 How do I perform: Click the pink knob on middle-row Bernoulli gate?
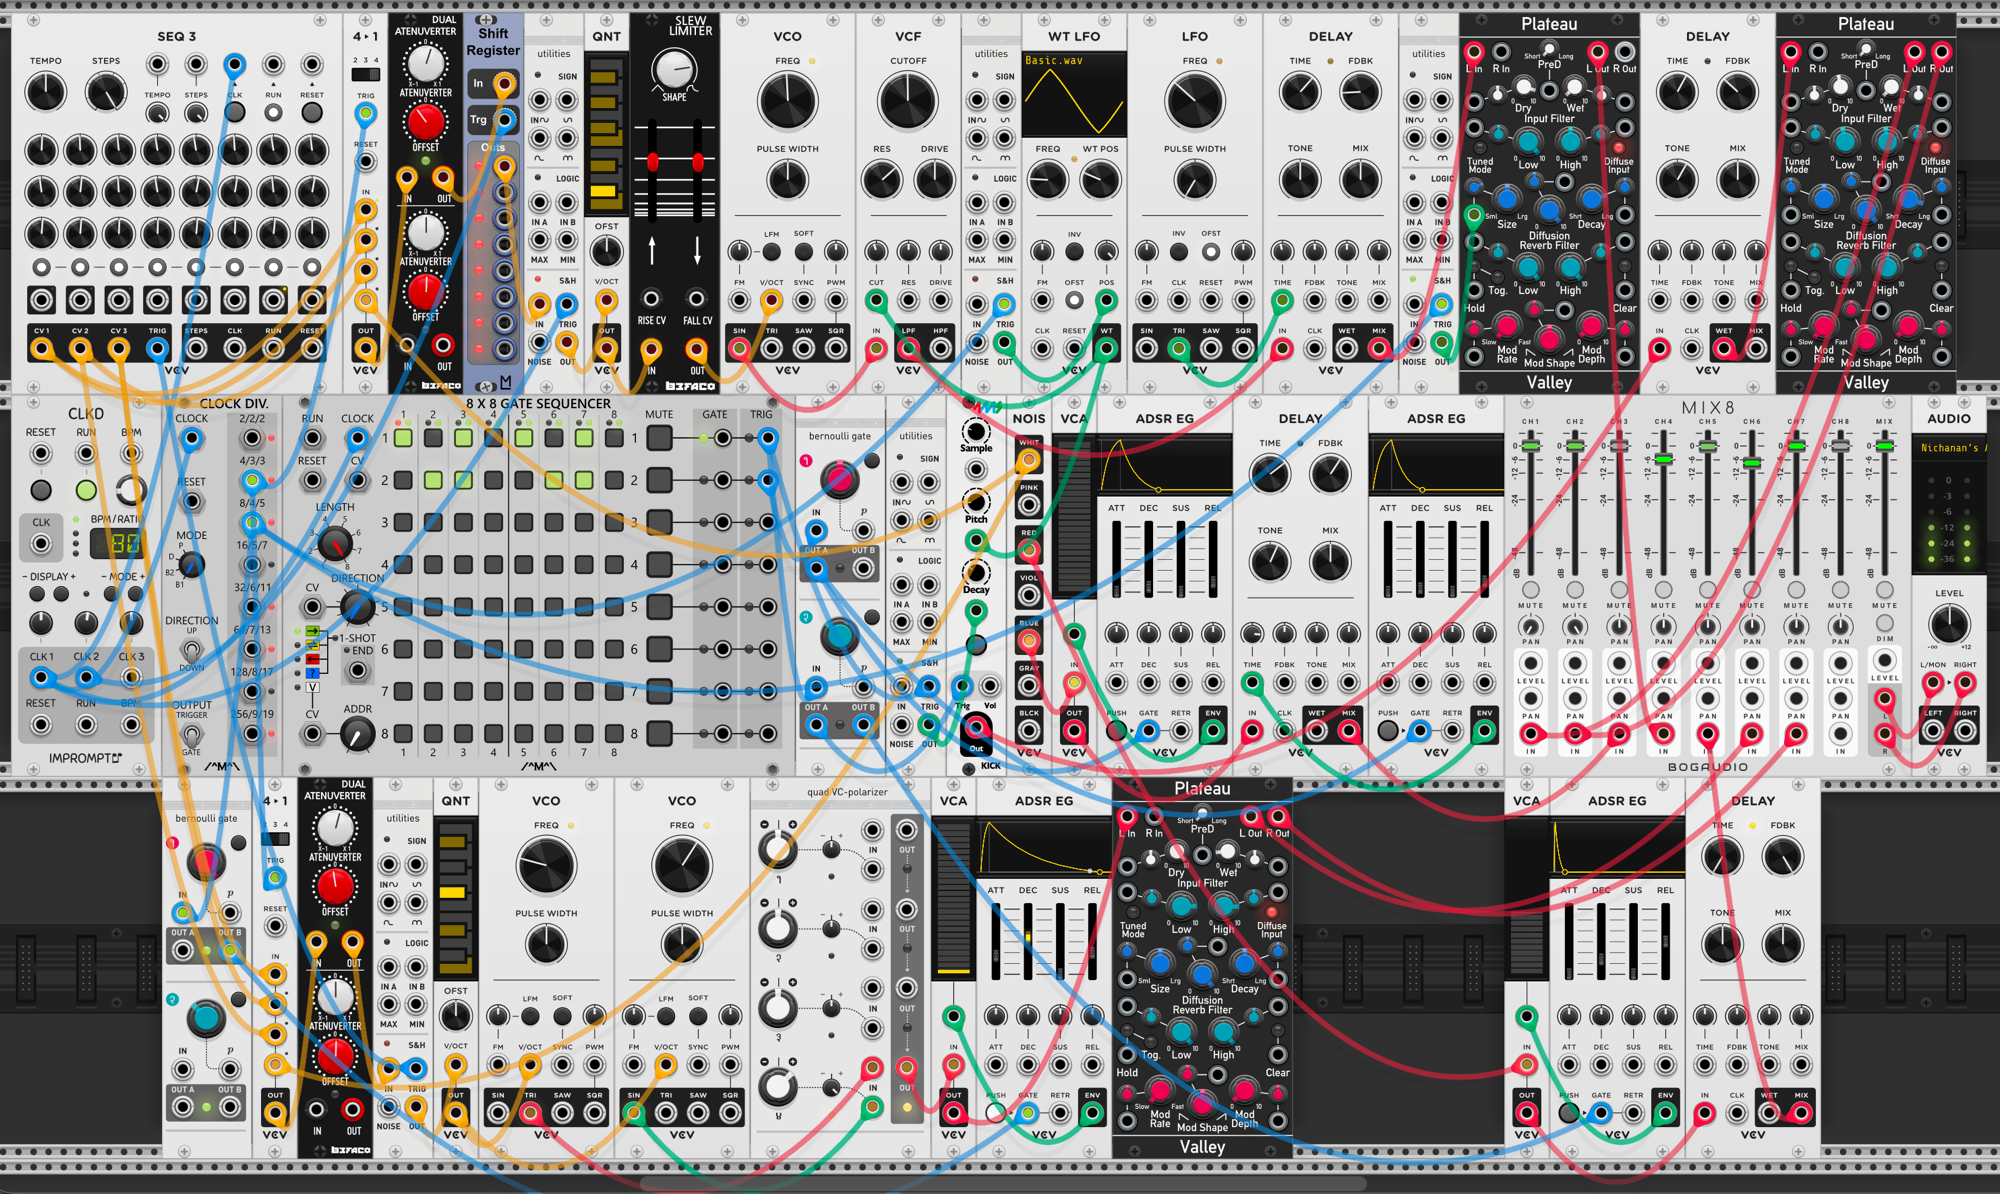click(x=839, y=479)
